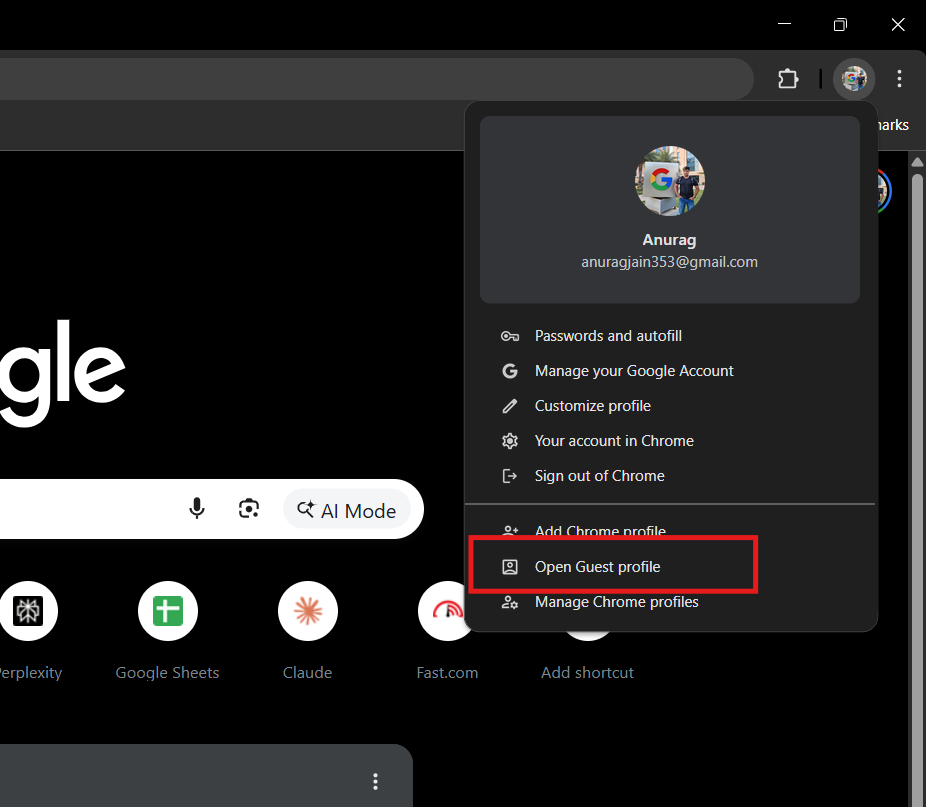Start voice search with microphone icon

(197, 509)
